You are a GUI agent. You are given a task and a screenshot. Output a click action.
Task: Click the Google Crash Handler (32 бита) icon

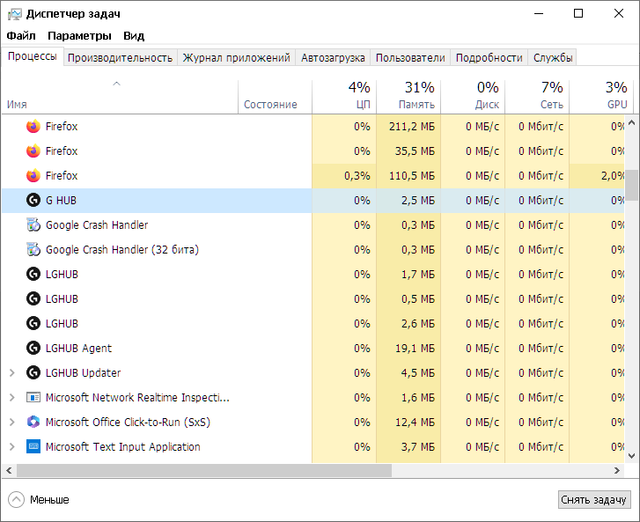[33, 250]
